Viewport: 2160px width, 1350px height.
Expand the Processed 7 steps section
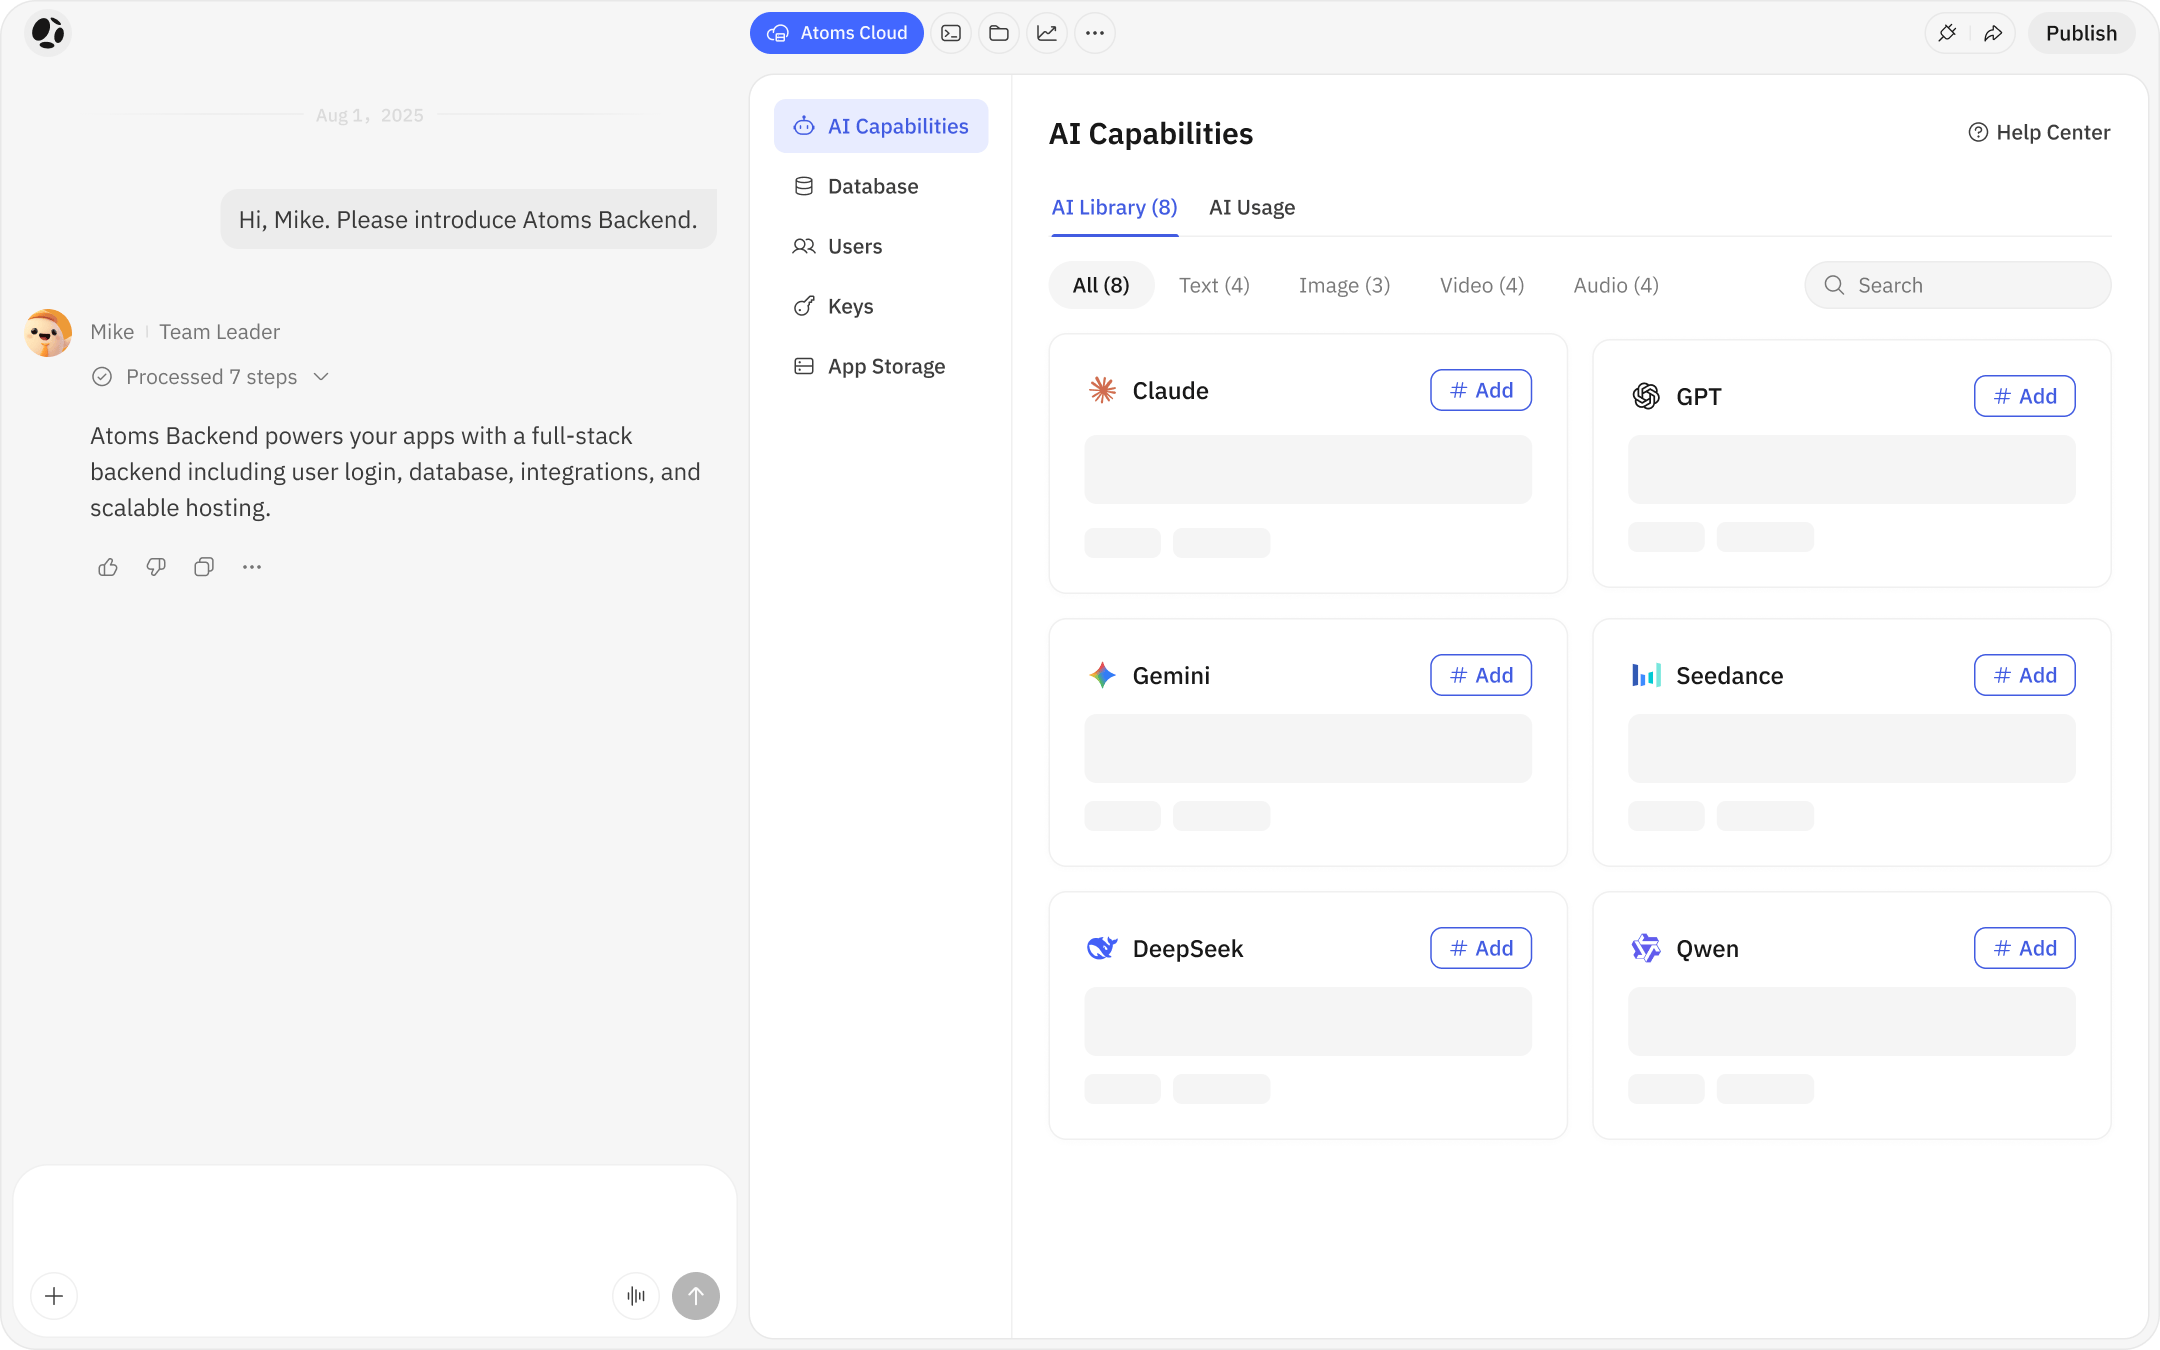[x=211, y=377]
